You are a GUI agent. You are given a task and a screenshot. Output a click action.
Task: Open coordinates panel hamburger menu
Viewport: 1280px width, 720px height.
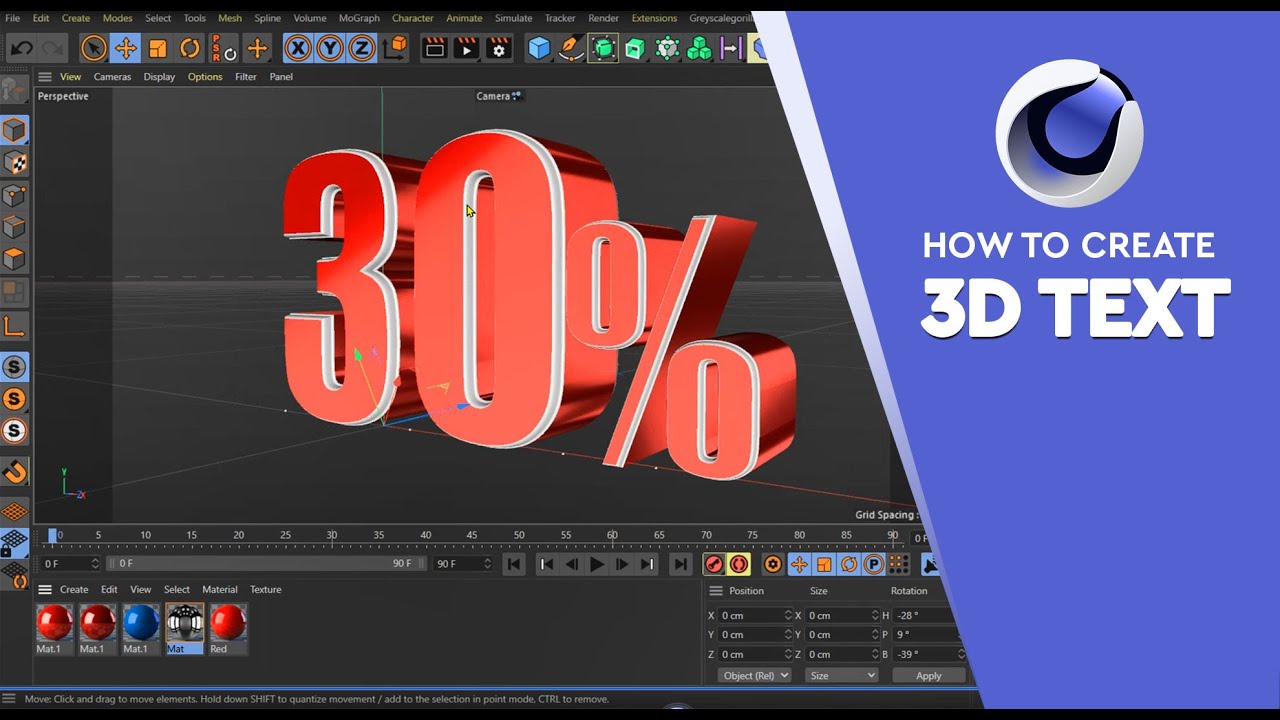715,591
